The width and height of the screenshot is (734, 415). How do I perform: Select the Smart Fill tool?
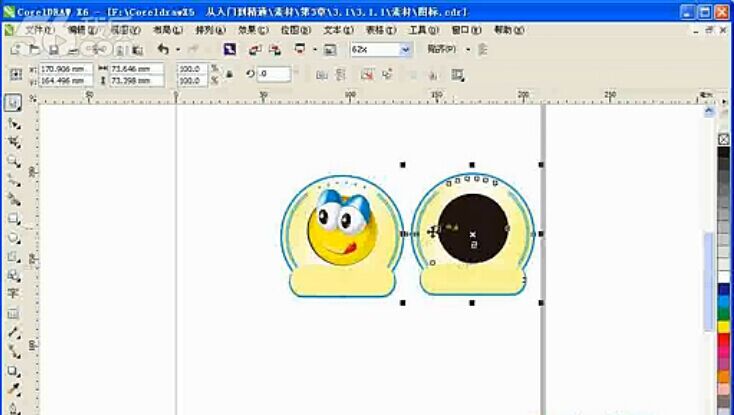[x=14, y=200]
